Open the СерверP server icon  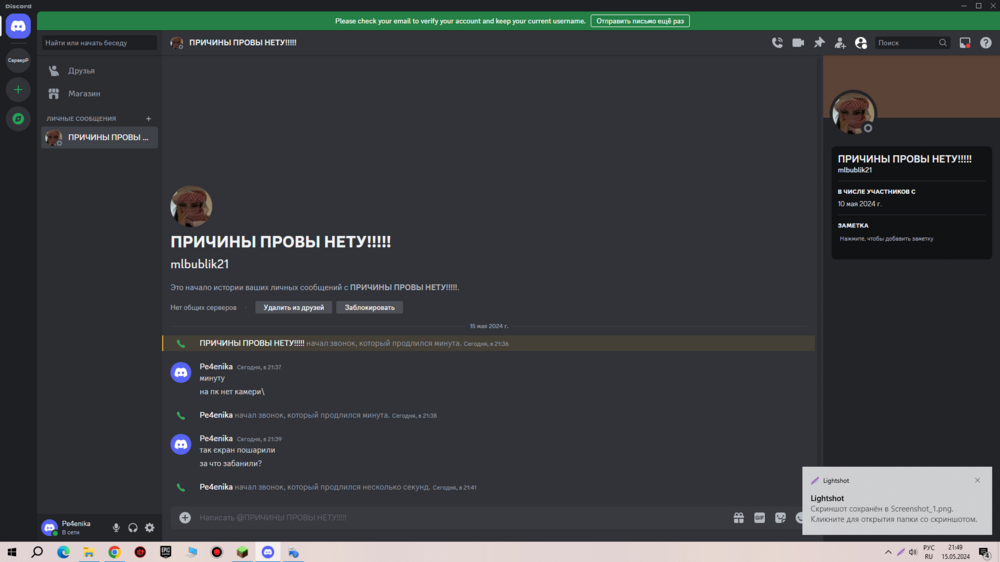(x=18, y=60)
